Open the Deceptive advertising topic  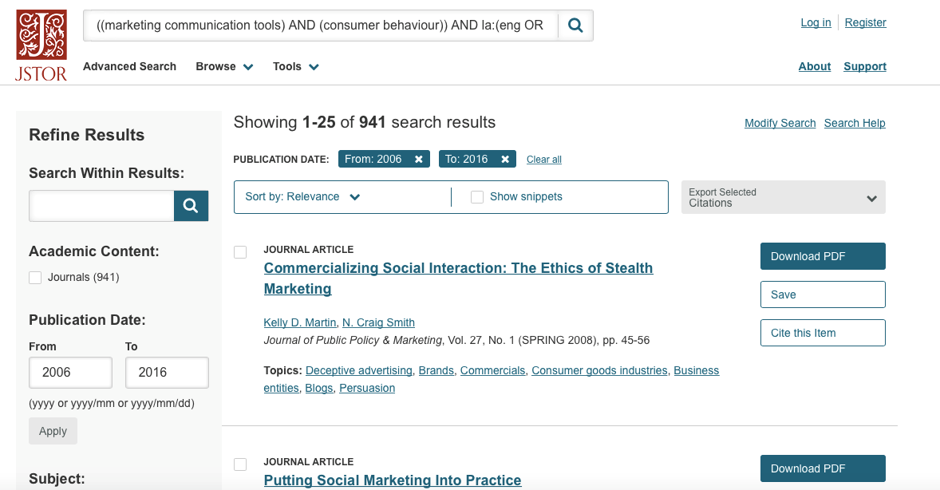pyautogui.click(x=358, y=371)
